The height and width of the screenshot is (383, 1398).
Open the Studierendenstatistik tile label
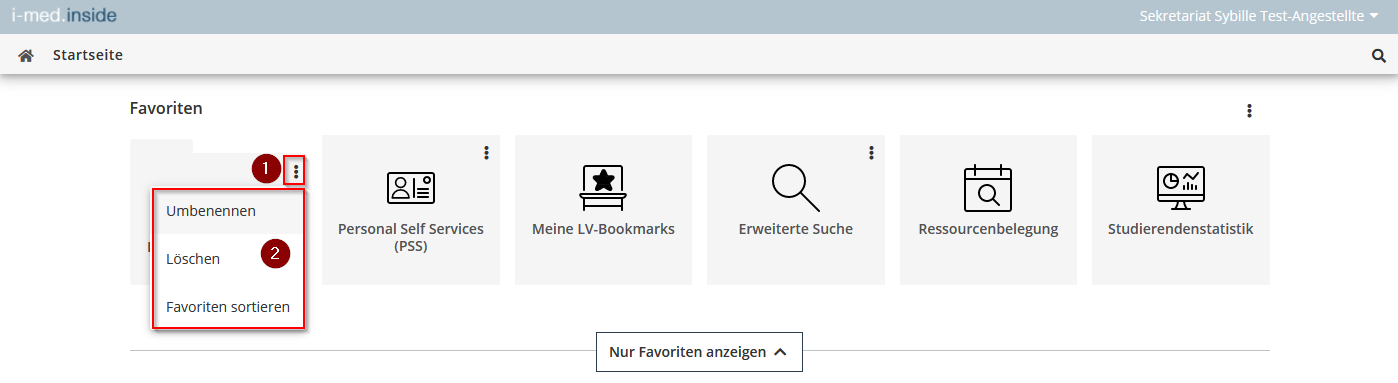[x=1181, y=229]
